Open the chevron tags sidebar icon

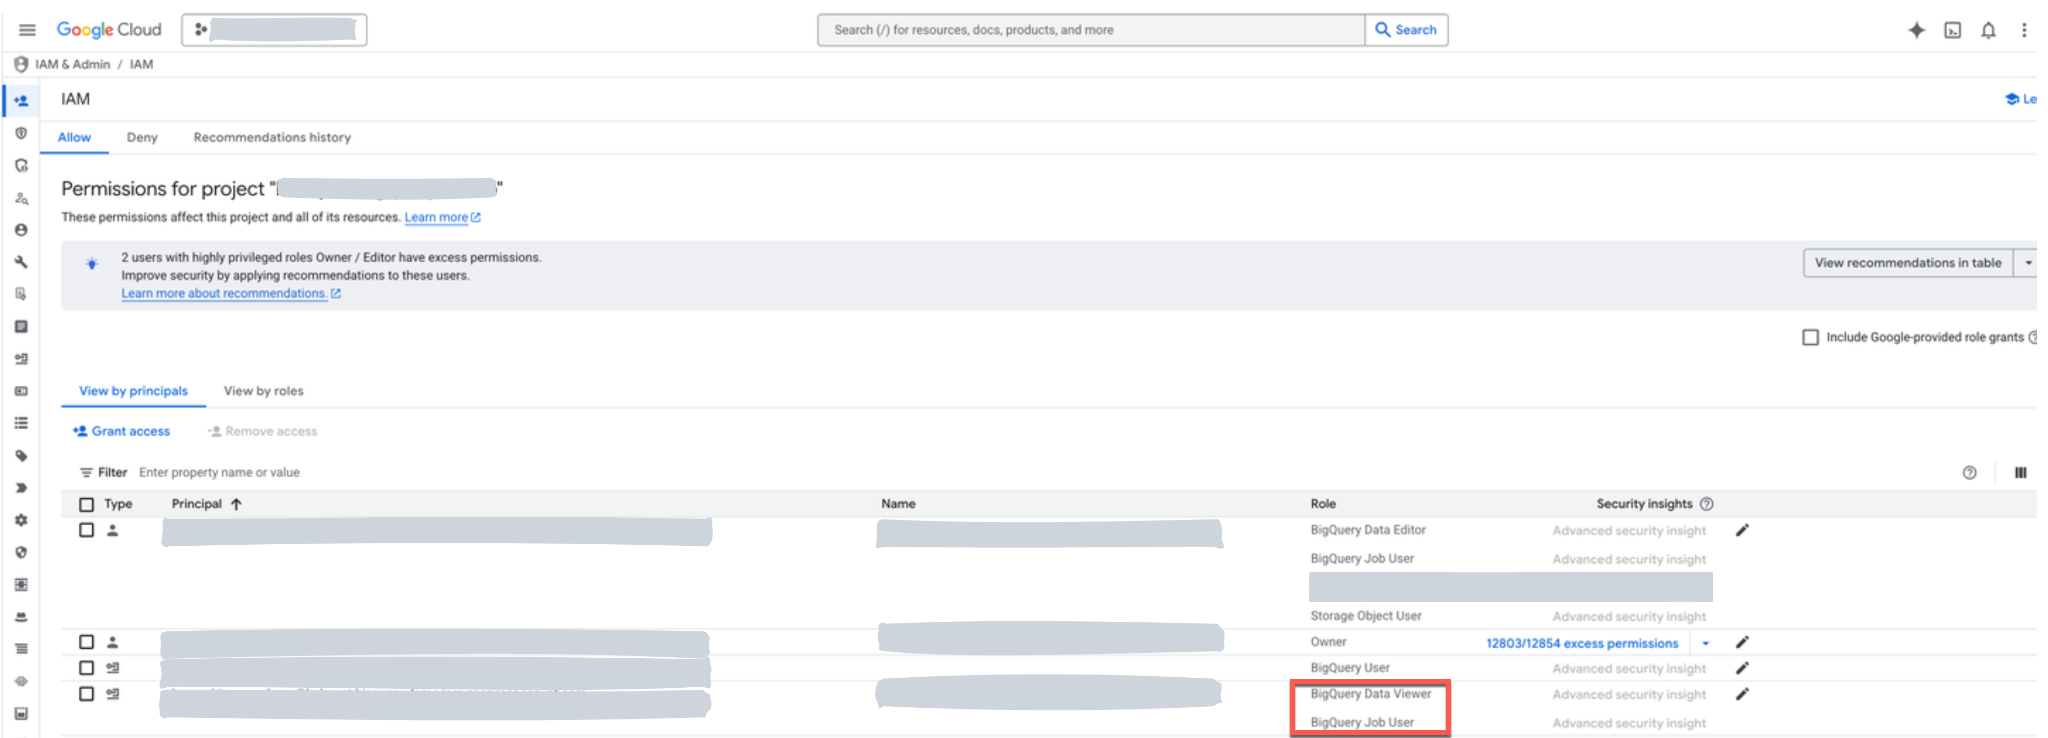tap(21, 488)
